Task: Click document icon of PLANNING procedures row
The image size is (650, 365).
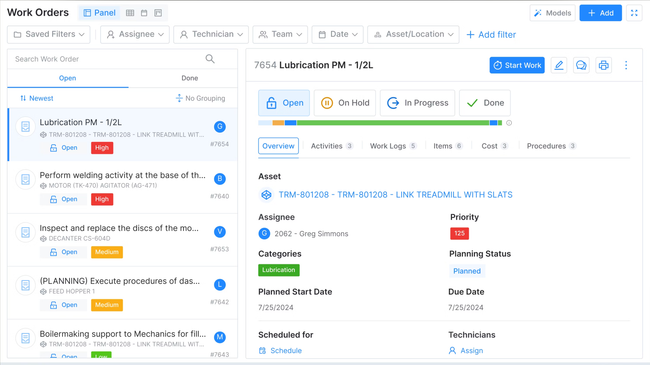Action: (25, 285)
